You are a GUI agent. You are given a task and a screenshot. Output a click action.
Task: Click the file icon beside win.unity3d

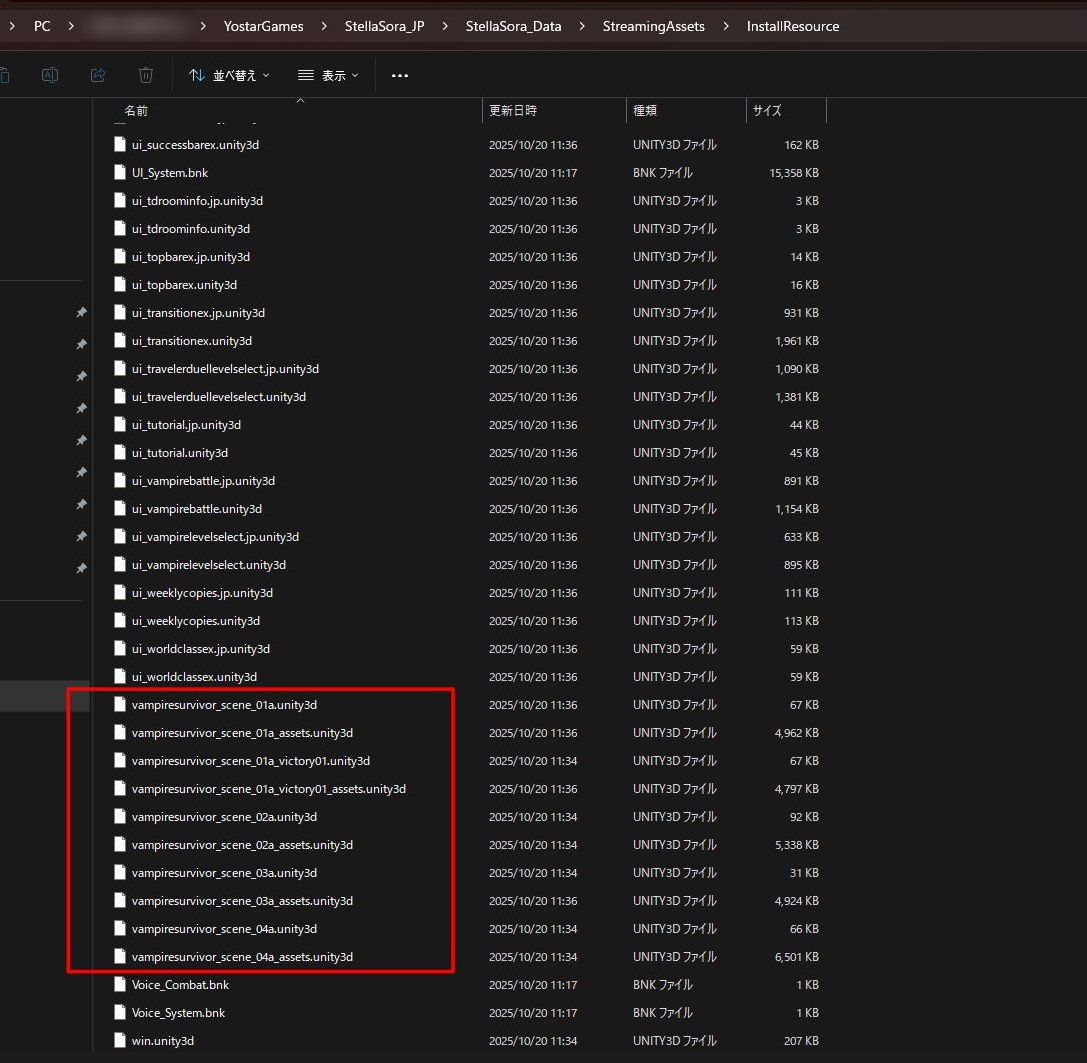pyautogui.click(x=121, y=1041)
